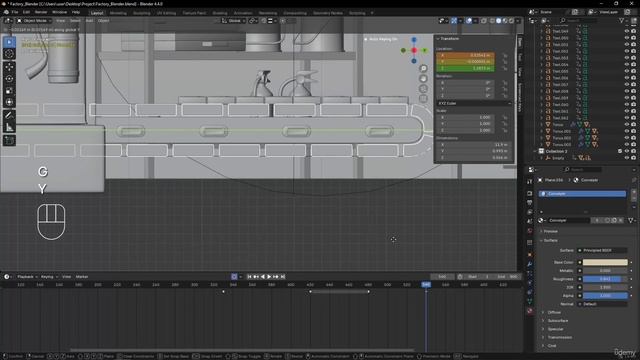Open the Object Mode dropdown
Screen dimensions: 640x360
(x=34, y=20)
